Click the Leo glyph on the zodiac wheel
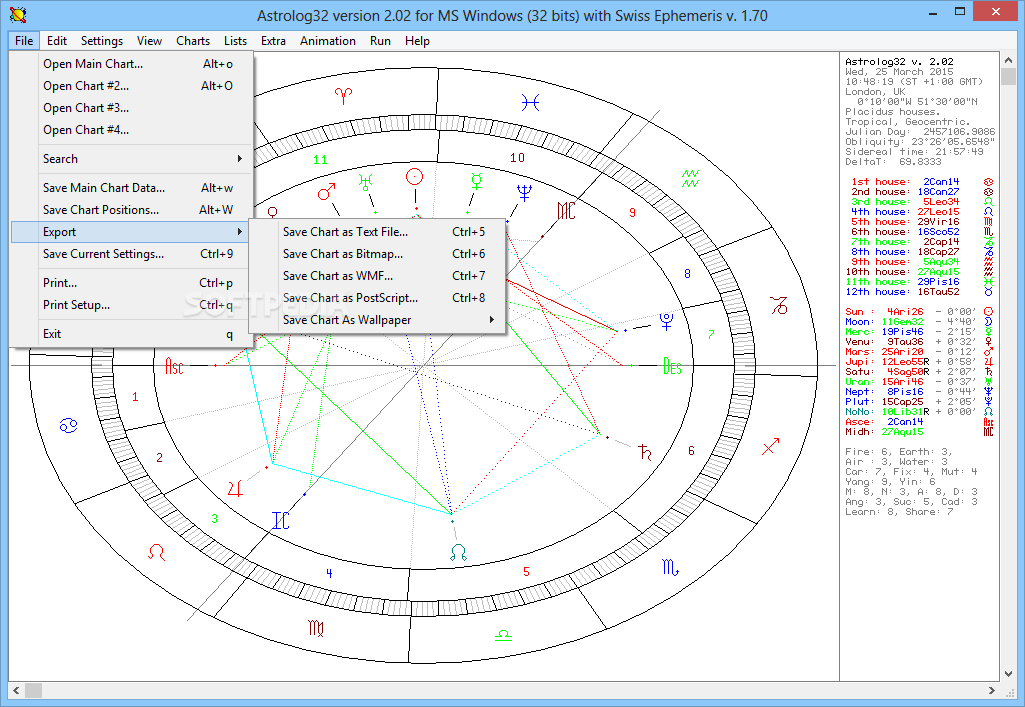The width and height of the screenshot is (1025, 707). (156, 552)
